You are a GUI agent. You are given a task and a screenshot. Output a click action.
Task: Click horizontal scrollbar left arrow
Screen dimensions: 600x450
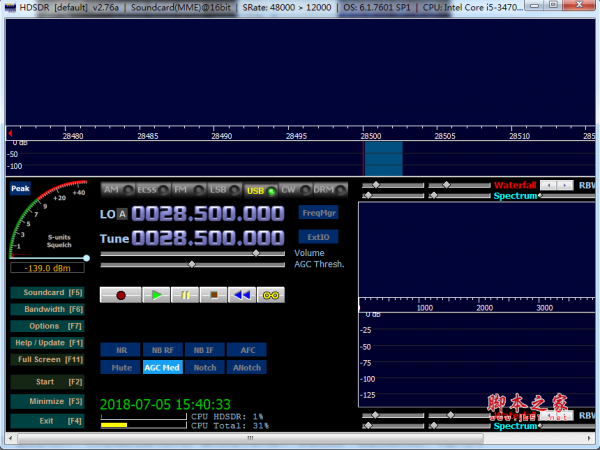[11, 438]
